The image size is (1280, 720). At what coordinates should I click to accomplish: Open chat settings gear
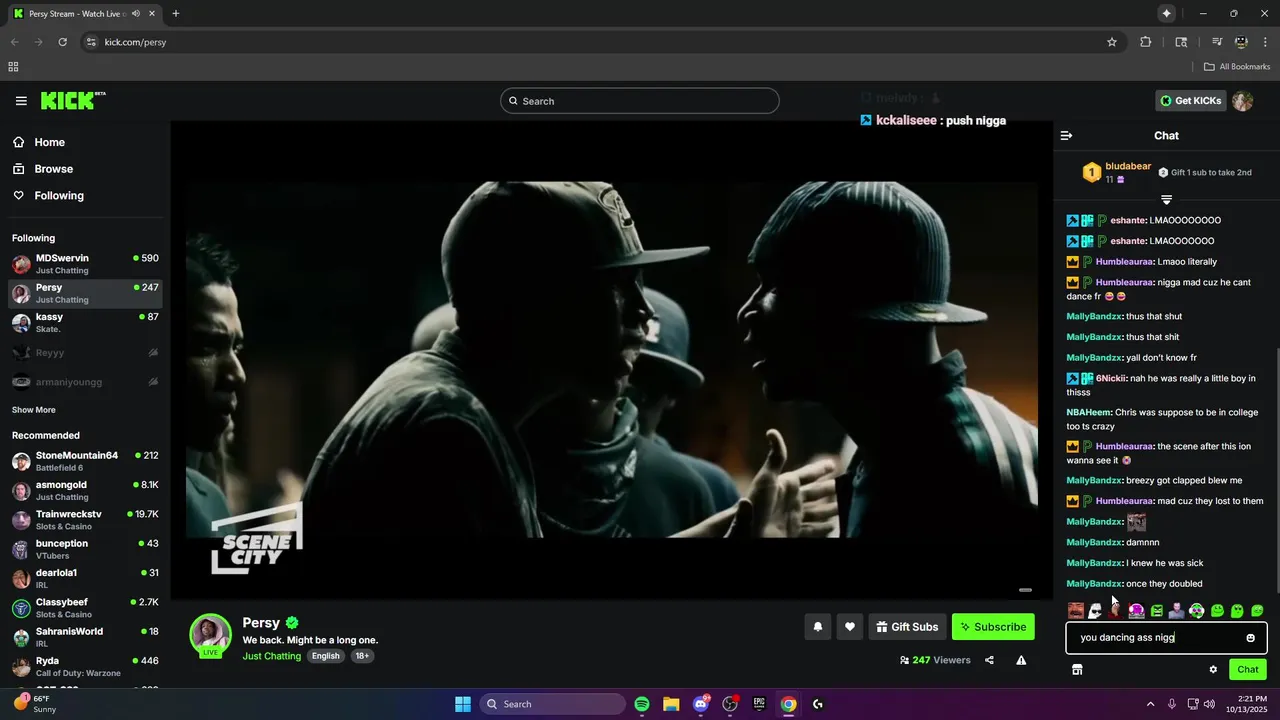click(x=1213, y=670)
